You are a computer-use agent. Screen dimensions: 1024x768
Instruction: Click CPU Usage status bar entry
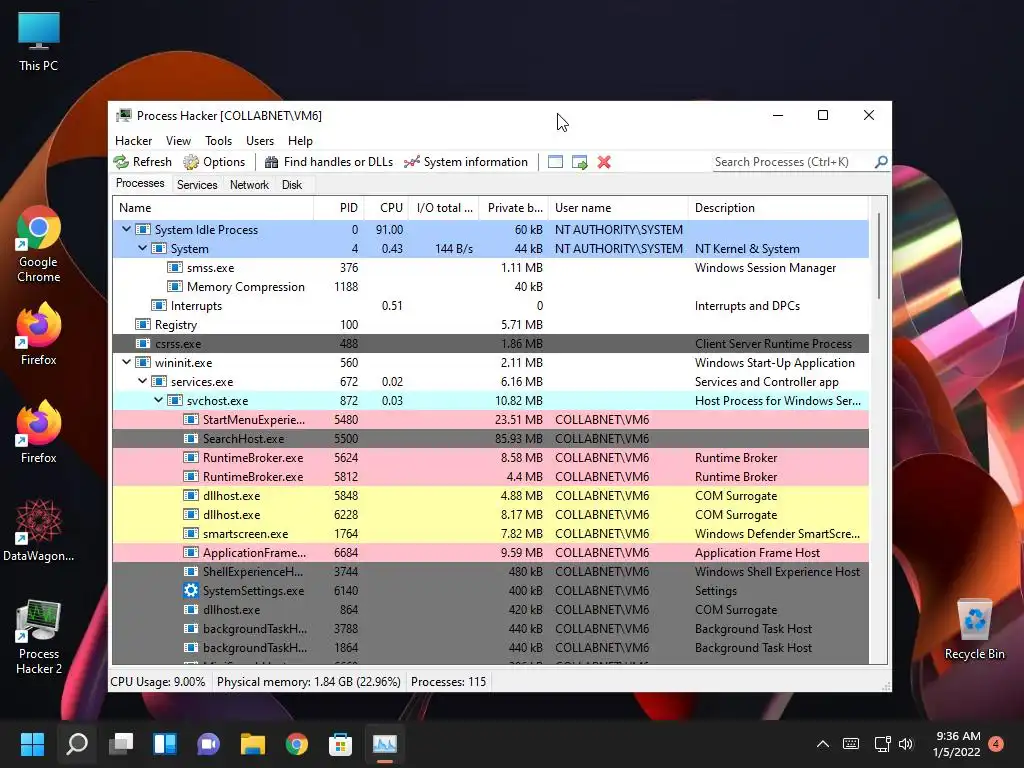pos(158,682)
